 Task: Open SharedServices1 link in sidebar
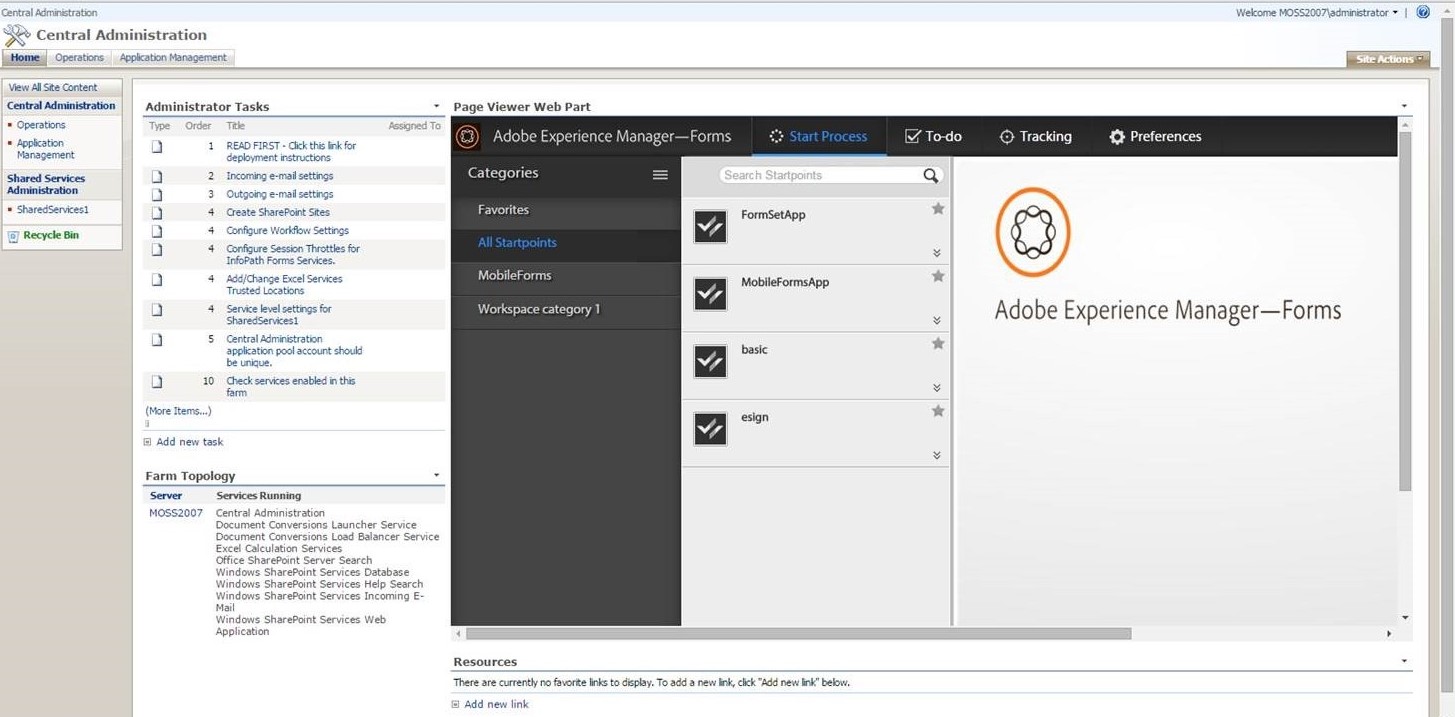[53, 210]
